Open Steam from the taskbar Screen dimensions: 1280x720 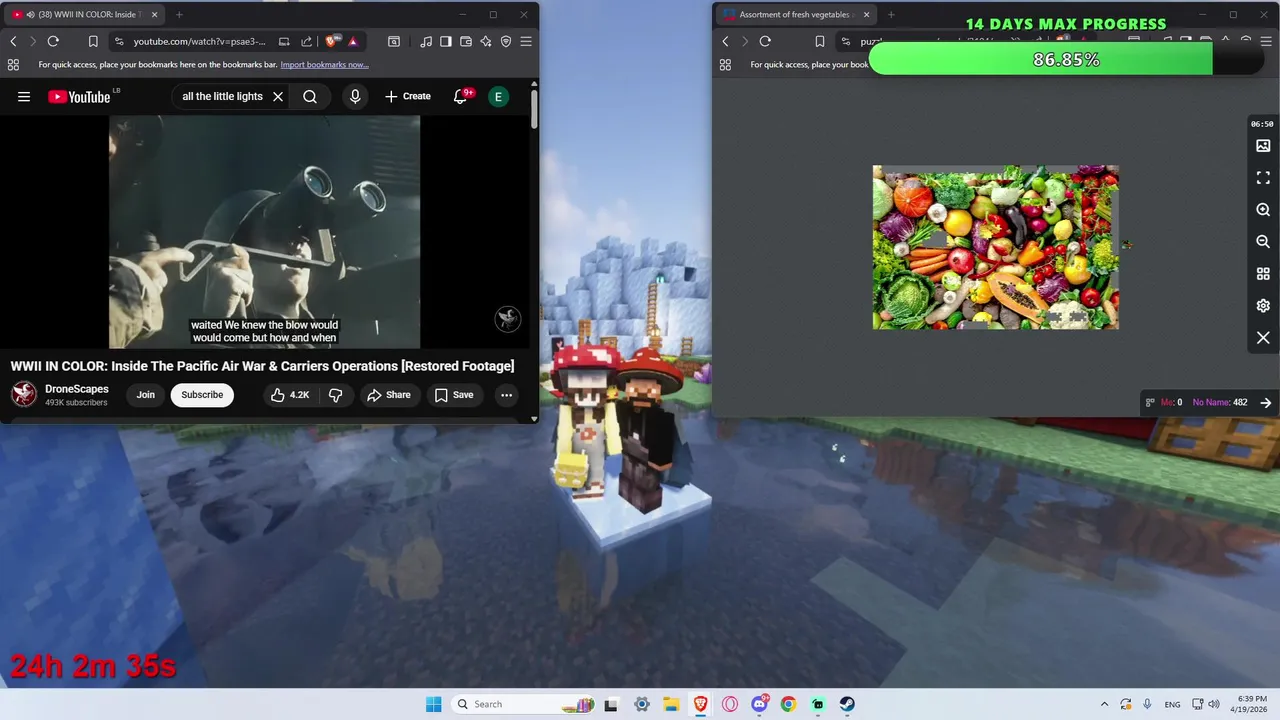[x=847, y=704]
